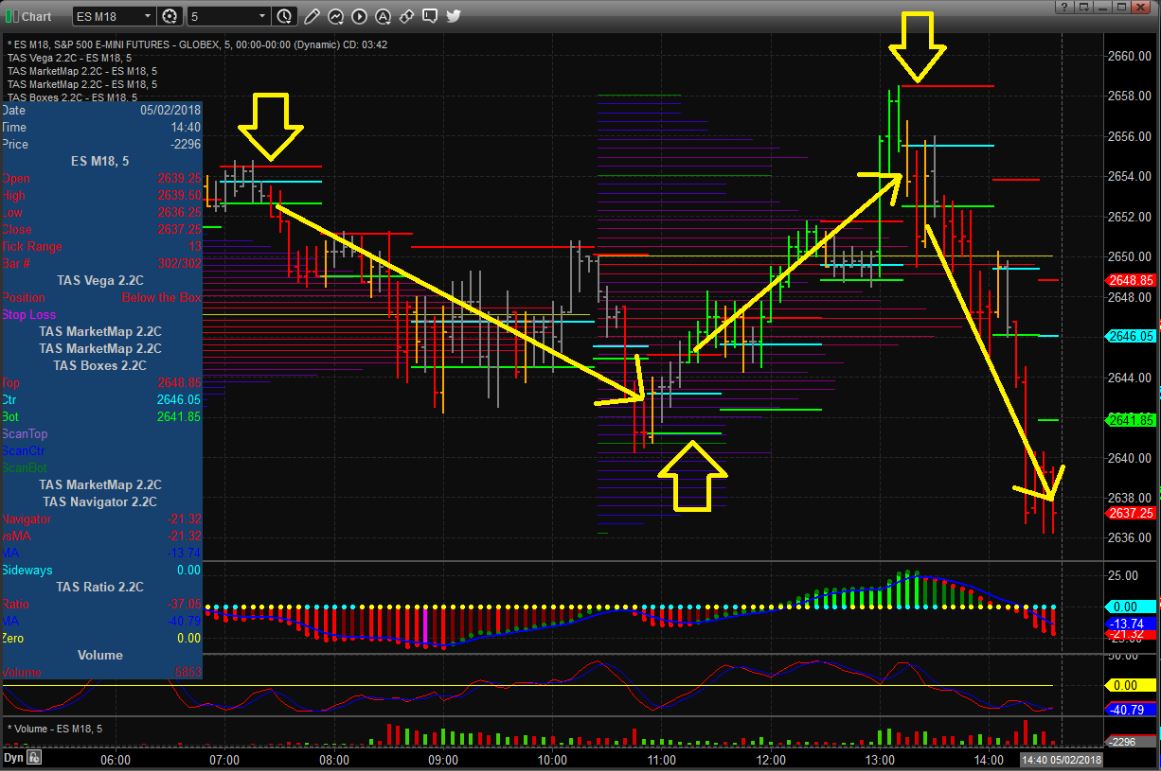Click the Open value 2639.25

click(x=179, y=178)
